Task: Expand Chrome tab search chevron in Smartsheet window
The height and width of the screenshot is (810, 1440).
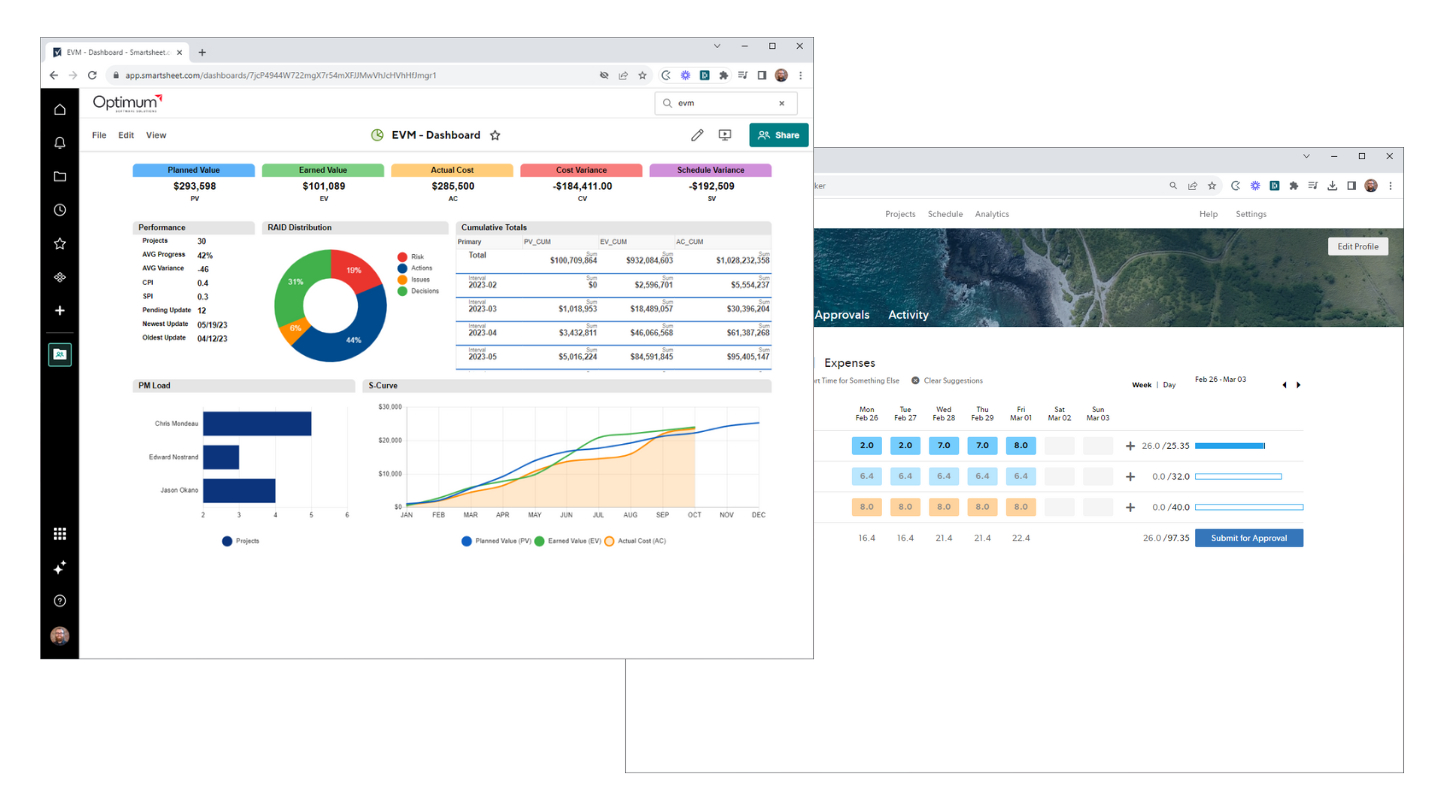Action: pyautogui.click(x=717, y=46)
